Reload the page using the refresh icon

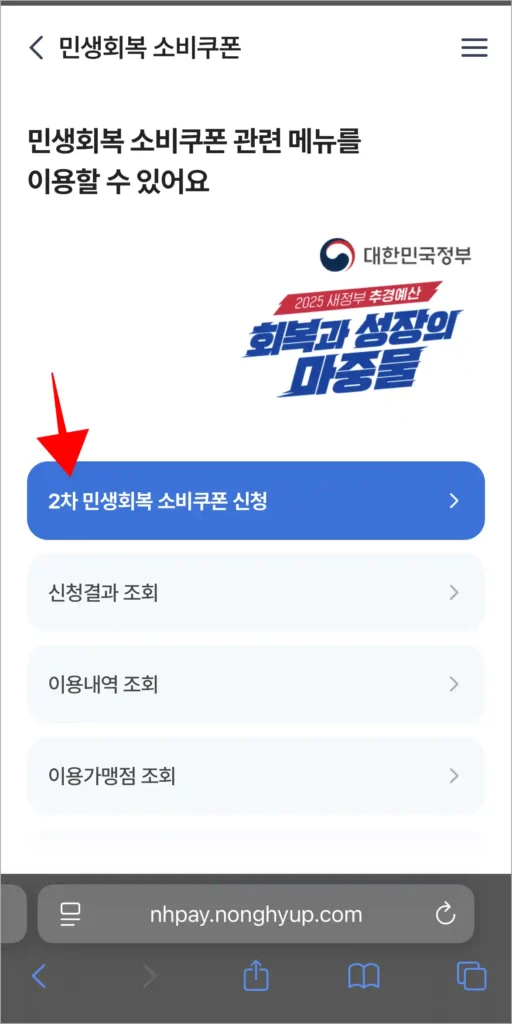[445, 914]
